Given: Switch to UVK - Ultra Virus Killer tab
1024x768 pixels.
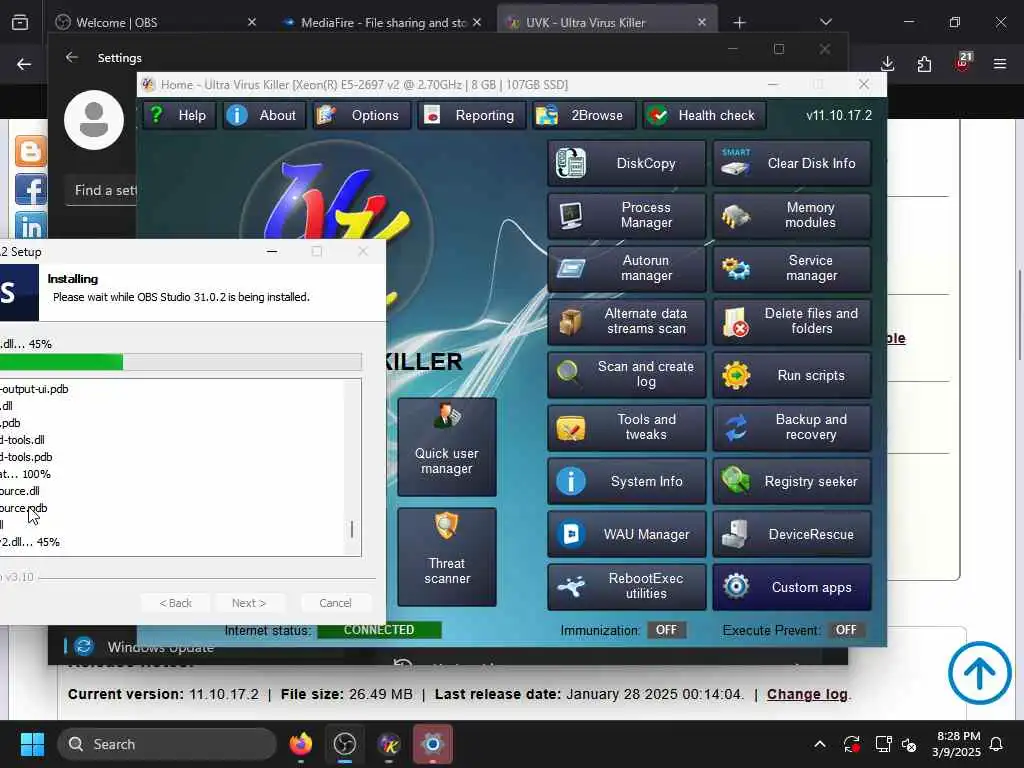Looking at the screenshot, I should pyautogui.click(x=607, y=22).
